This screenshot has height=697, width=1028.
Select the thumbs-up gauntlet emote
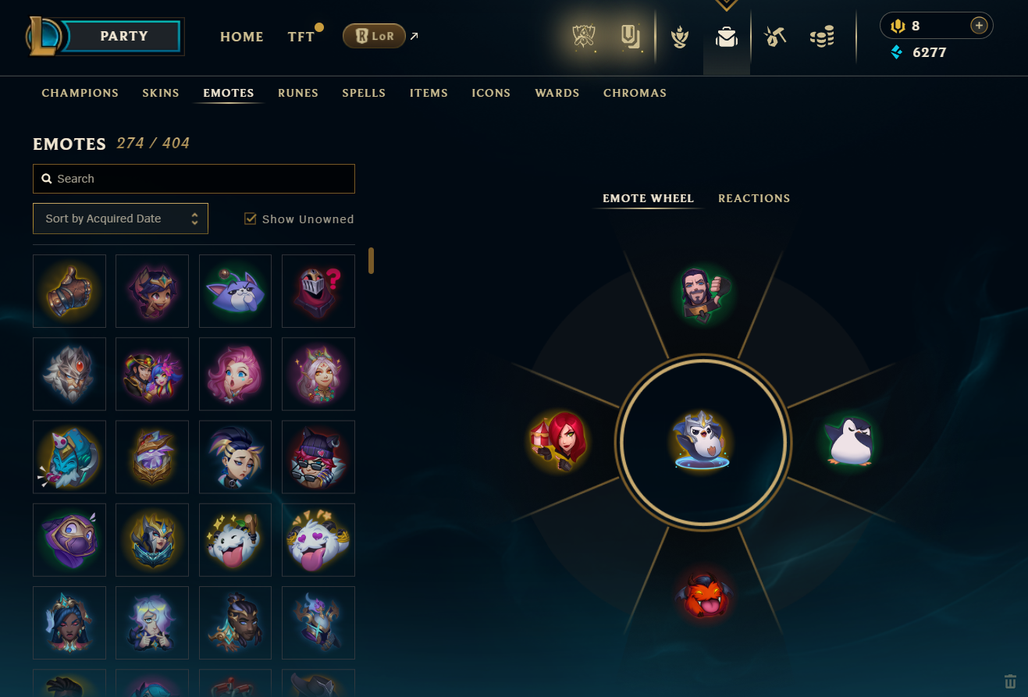(x=69, y=291)
